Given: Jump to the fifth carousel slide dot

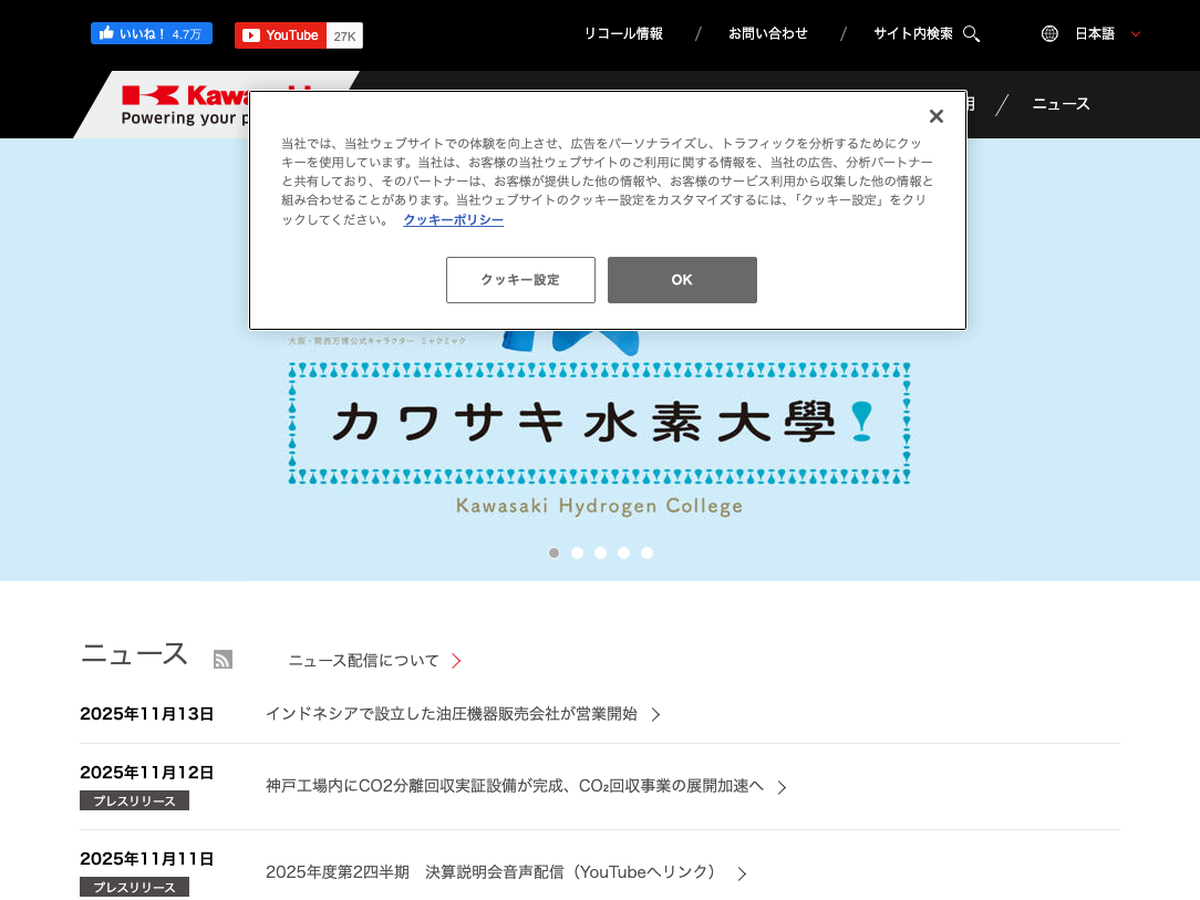Looking at the screenshot, I should [647, 553].
